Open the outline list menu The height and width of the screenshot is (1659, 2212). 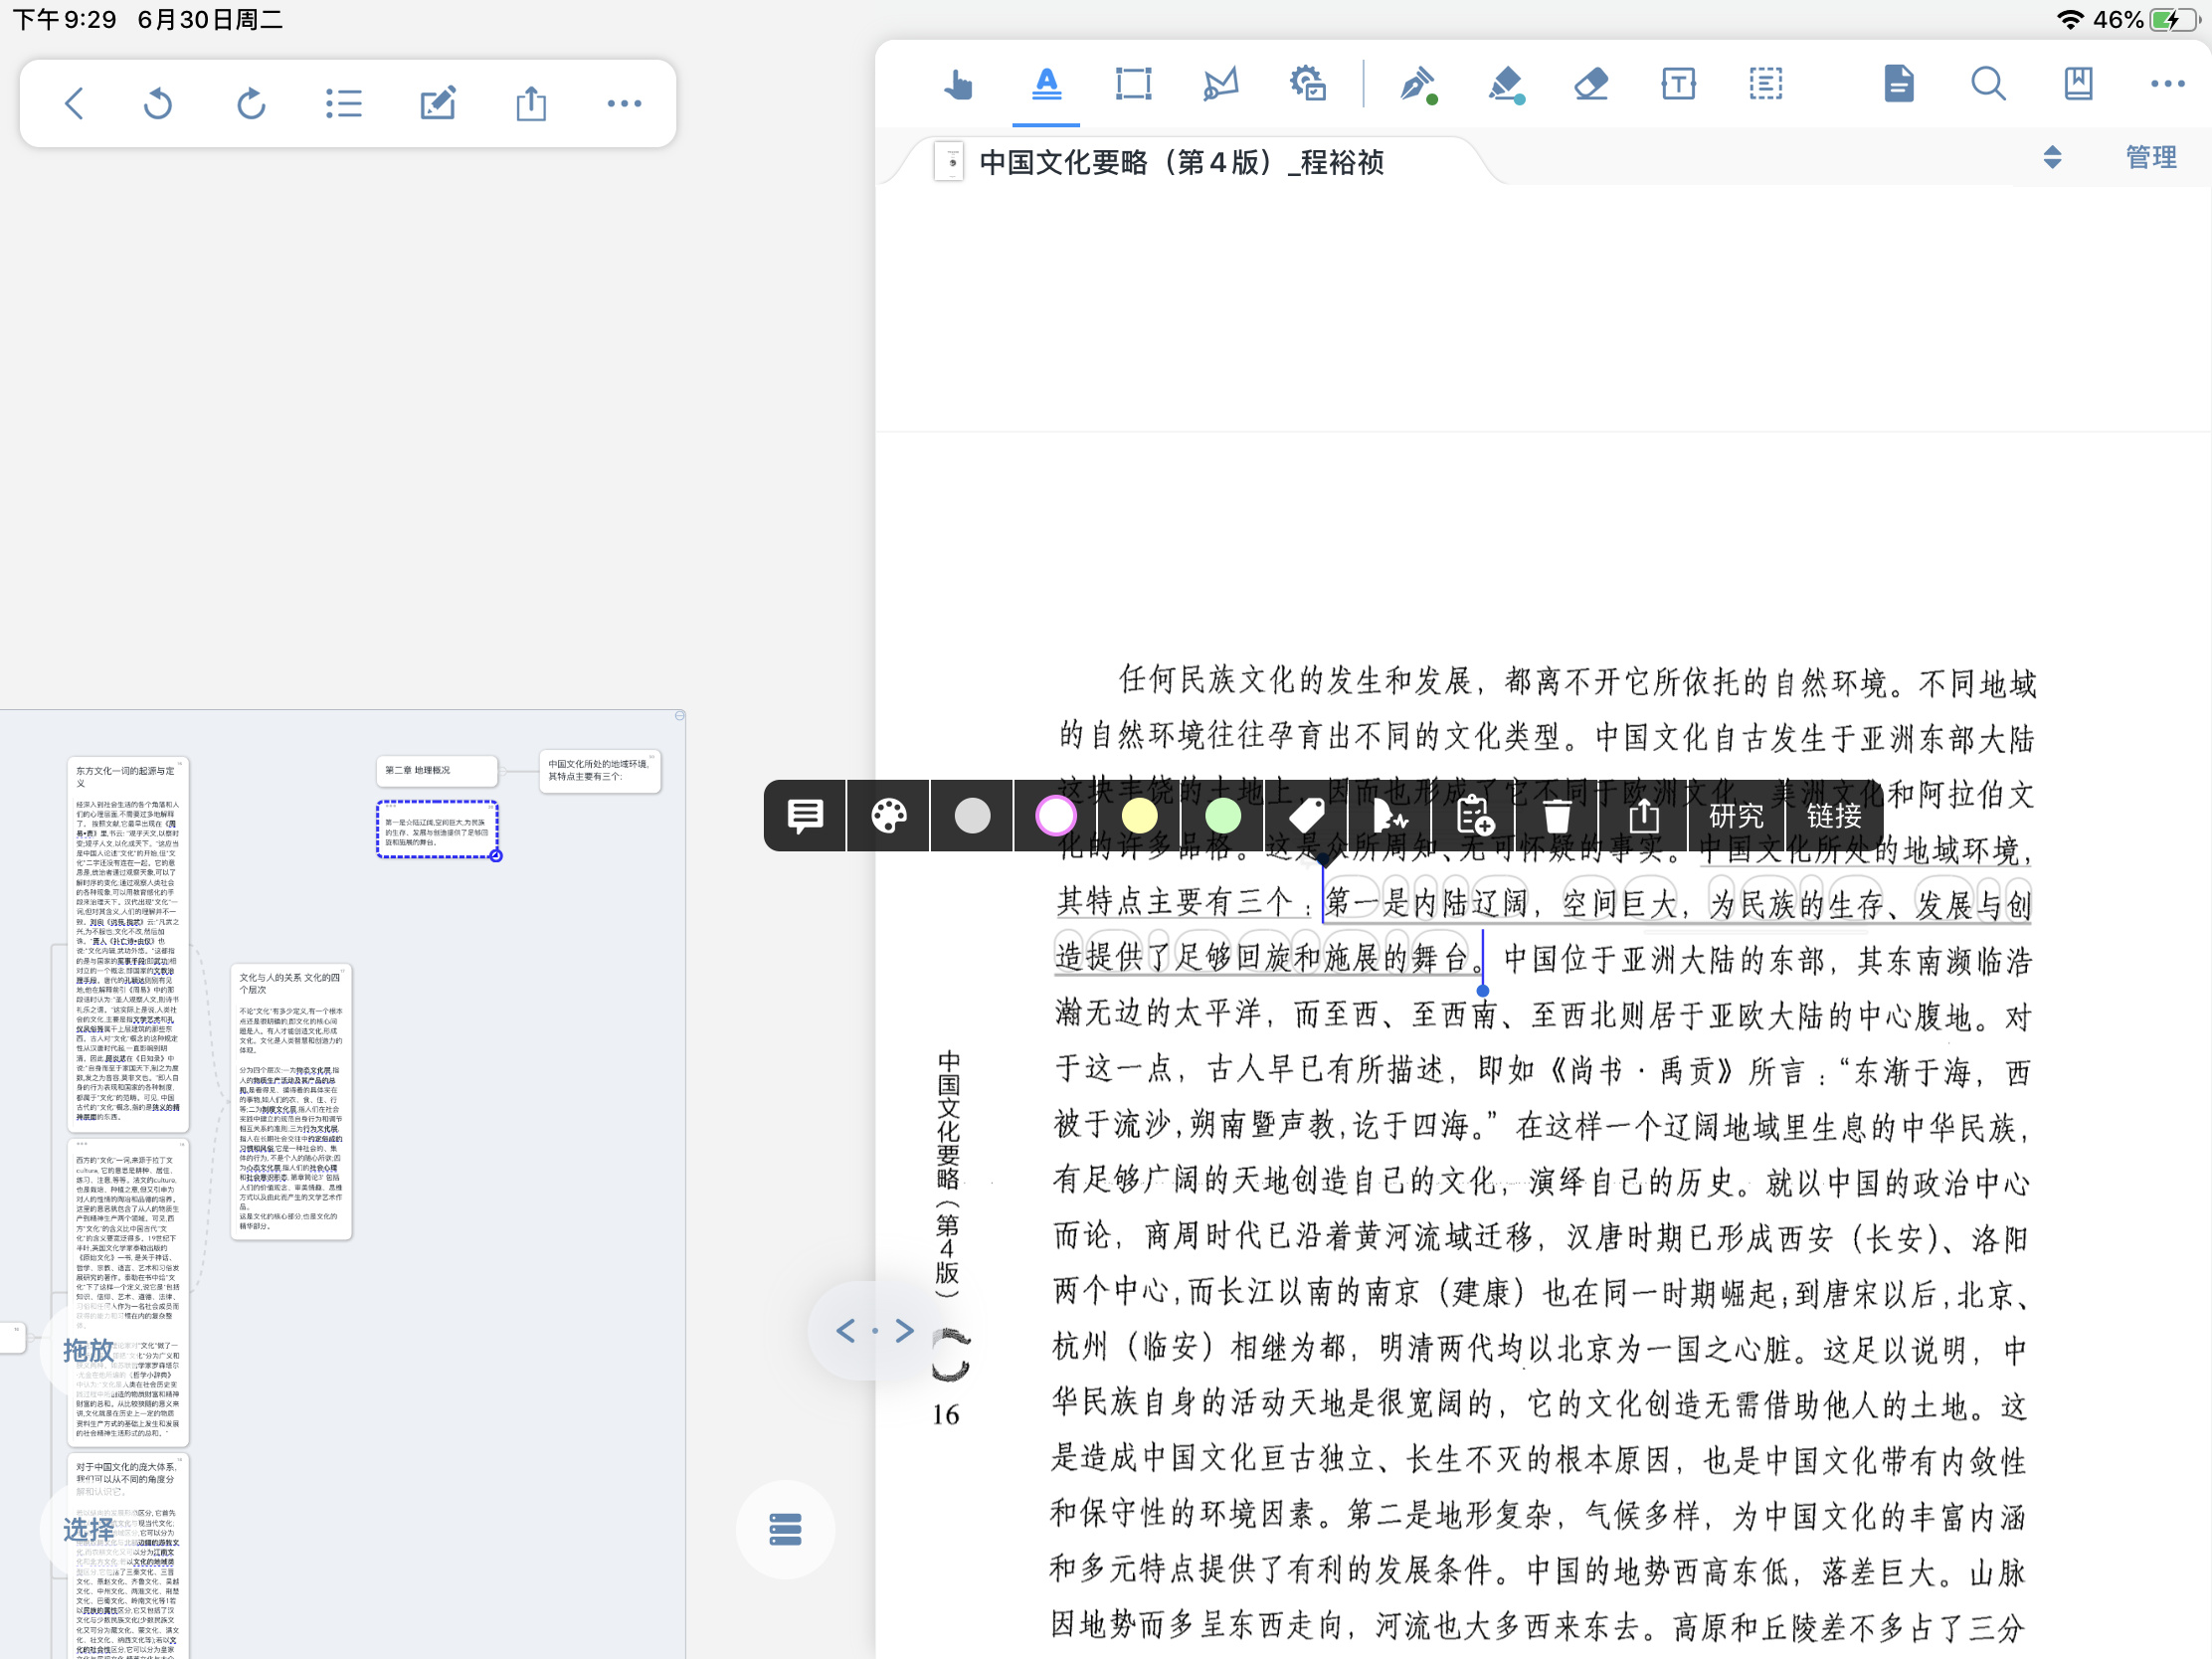(344, 103)
